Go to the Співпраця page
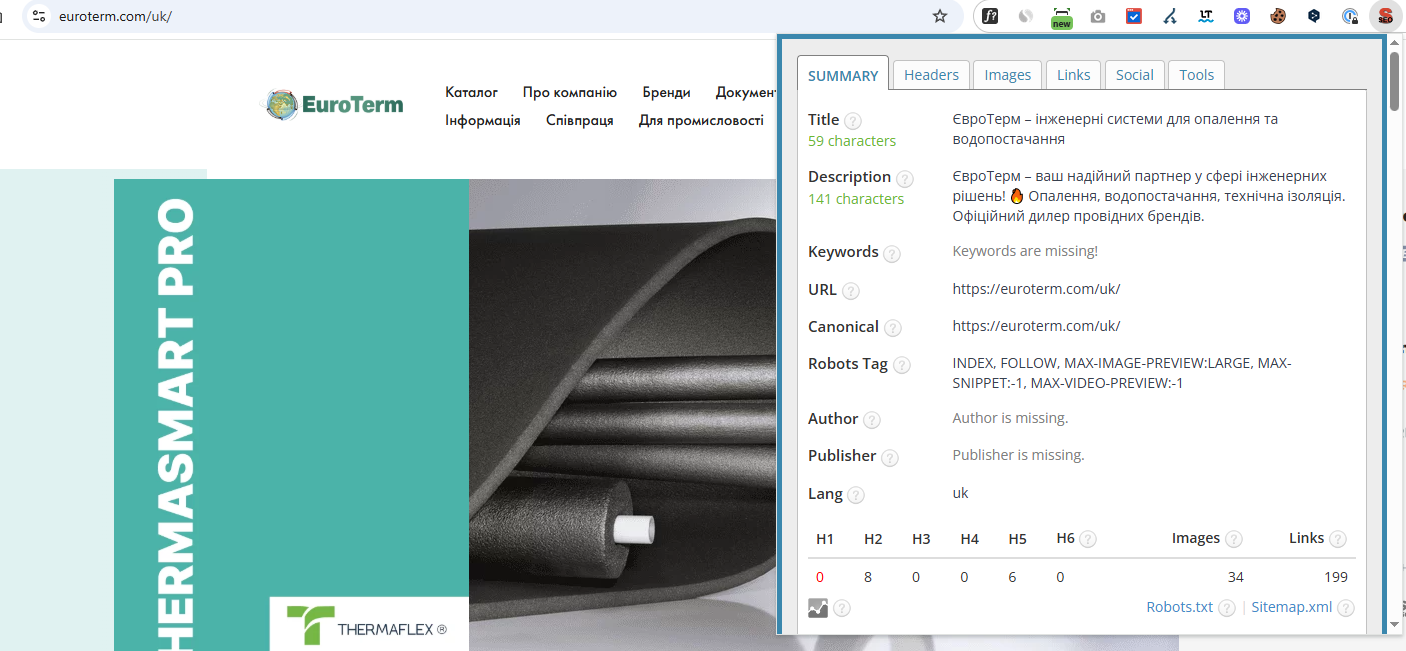 click(579, 120)
